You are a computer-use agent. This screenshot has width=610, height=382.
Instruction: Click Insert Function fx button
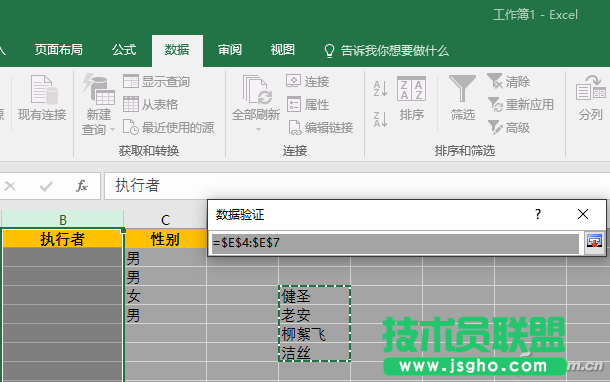[82, 186]
